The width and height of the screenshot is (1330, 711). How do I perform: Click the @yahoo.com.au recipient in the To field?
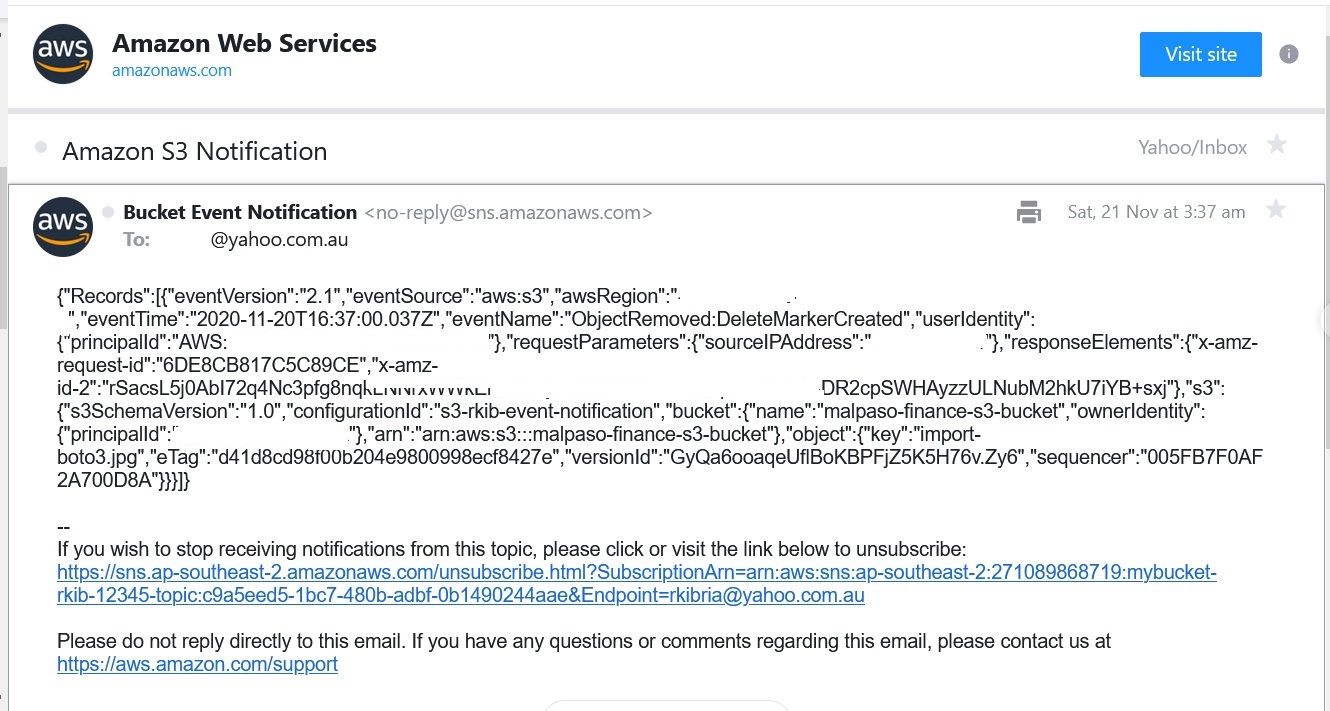coord(279,240)
